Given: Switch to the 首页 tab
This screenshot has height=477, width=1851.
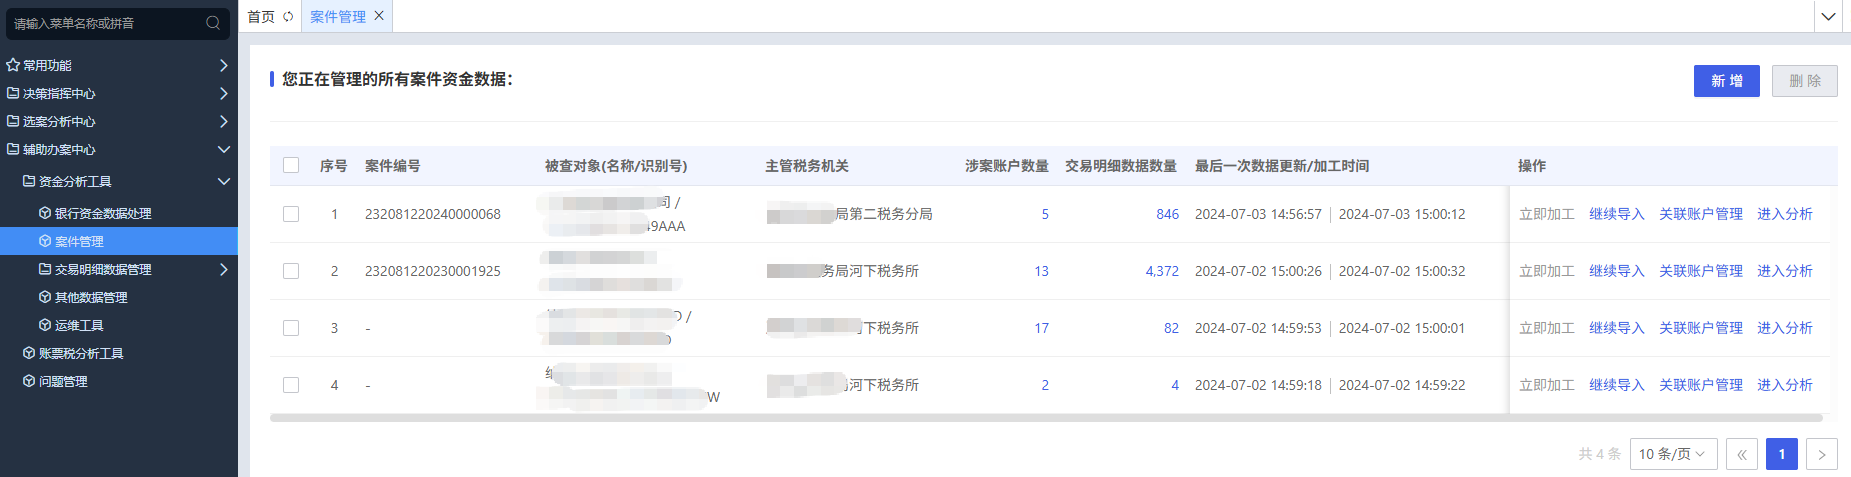Looking at the screenshot, I should [x=261, y=17].
